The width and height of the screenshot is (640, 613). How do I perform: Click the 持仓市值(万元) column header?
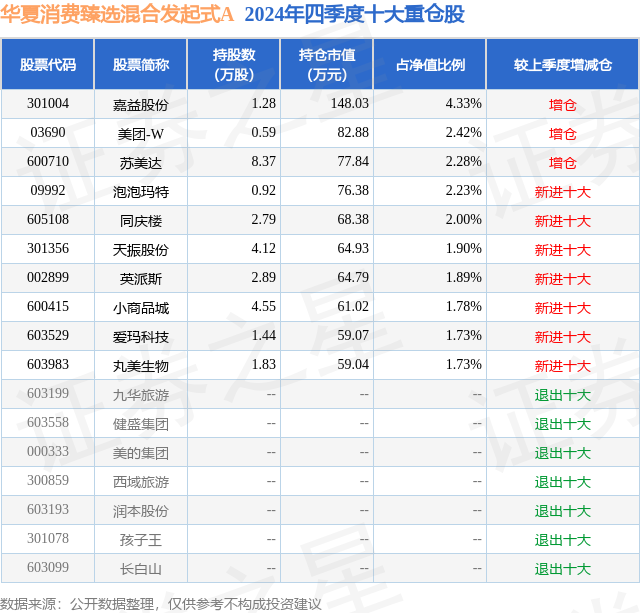click(327, 64)
